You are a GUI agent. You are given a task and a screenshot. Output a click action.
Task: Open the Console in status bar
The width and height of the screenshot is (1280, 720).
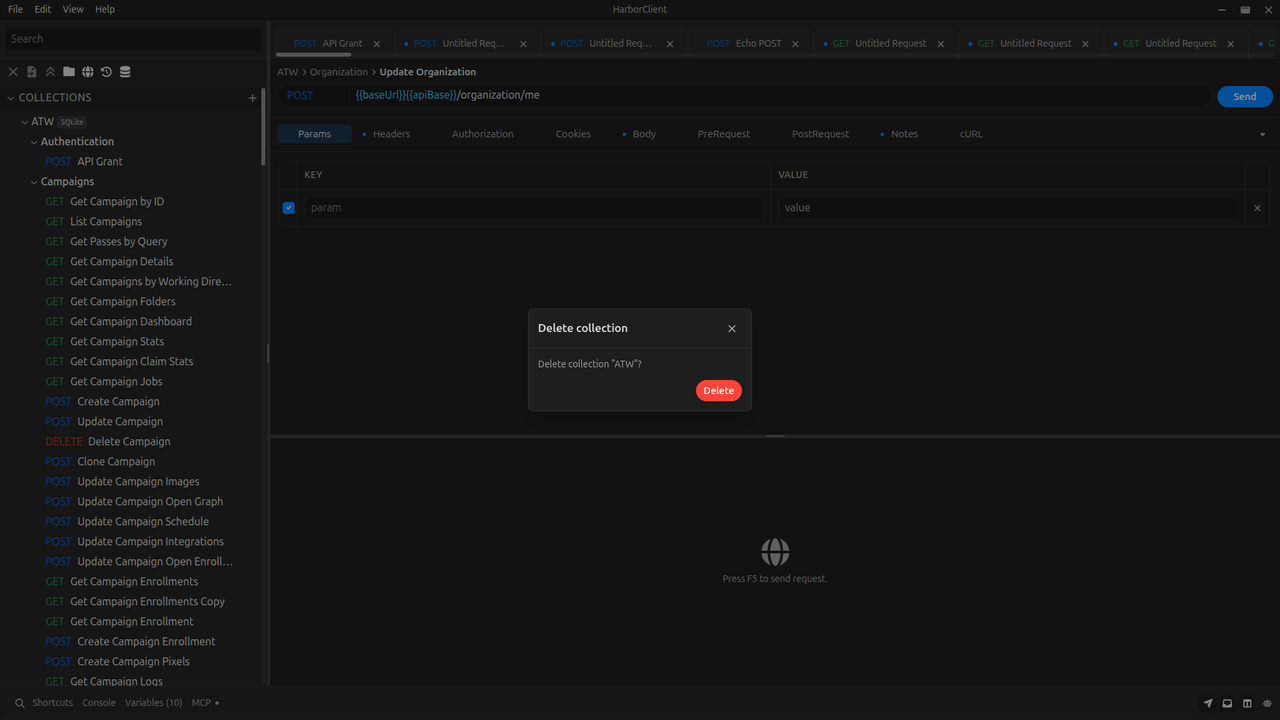tap(99, 703)
